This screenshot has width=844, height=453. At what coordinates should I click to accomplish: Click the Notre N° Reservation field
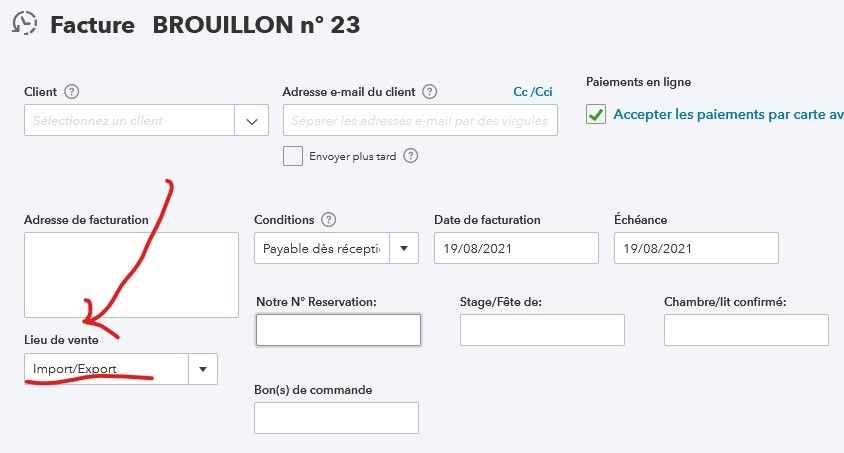coord(338,330)
